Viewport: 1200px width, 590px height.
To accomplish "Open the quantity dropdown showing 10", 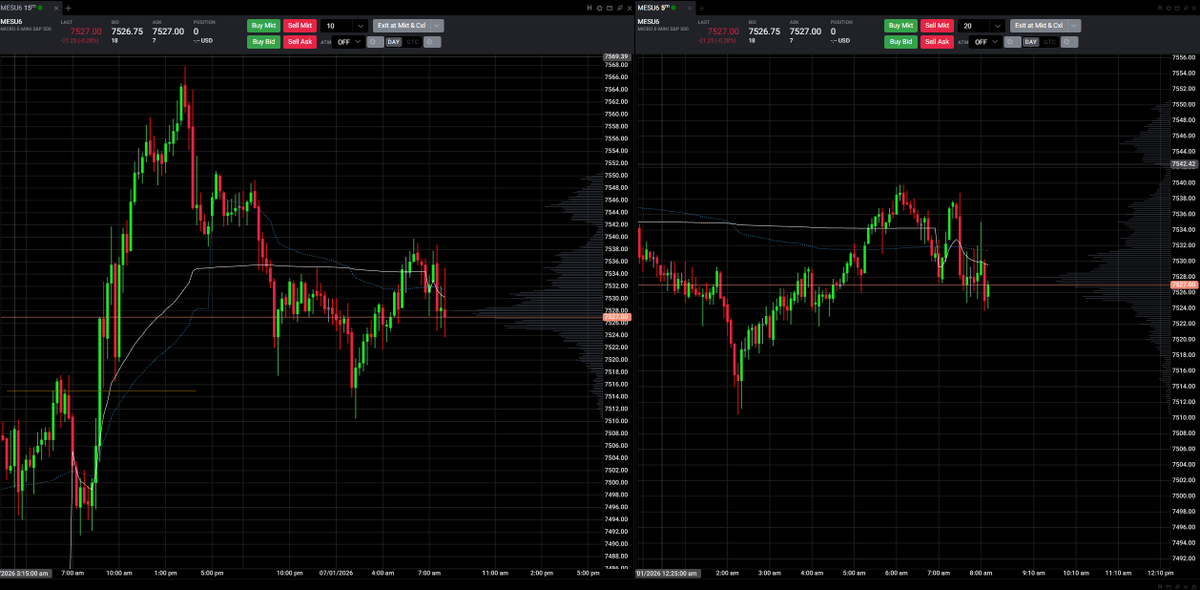I will tap(360, 26).
